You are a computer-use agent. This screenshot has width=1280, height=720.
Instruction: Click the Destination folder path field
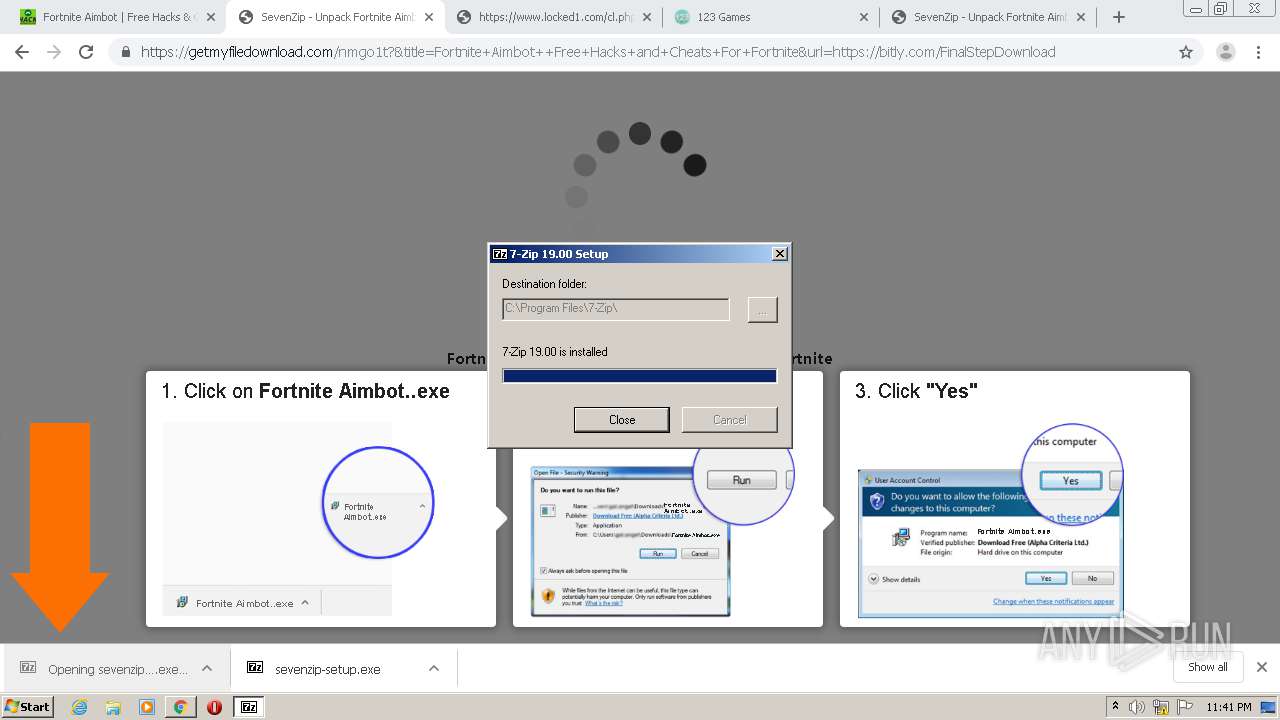pos(616,309)
